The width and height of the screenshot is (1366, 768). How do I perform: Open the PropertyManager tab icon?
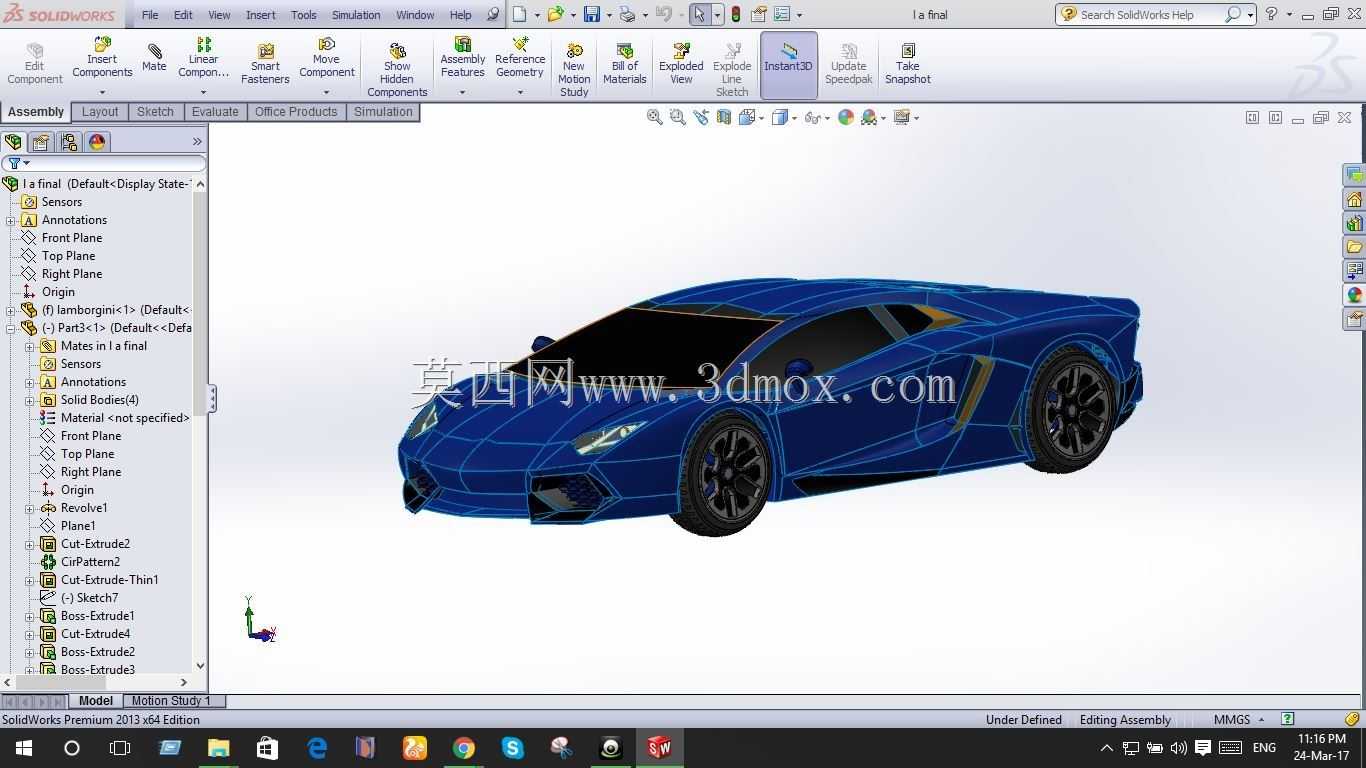pyautogui.click(x=41, y=142)
